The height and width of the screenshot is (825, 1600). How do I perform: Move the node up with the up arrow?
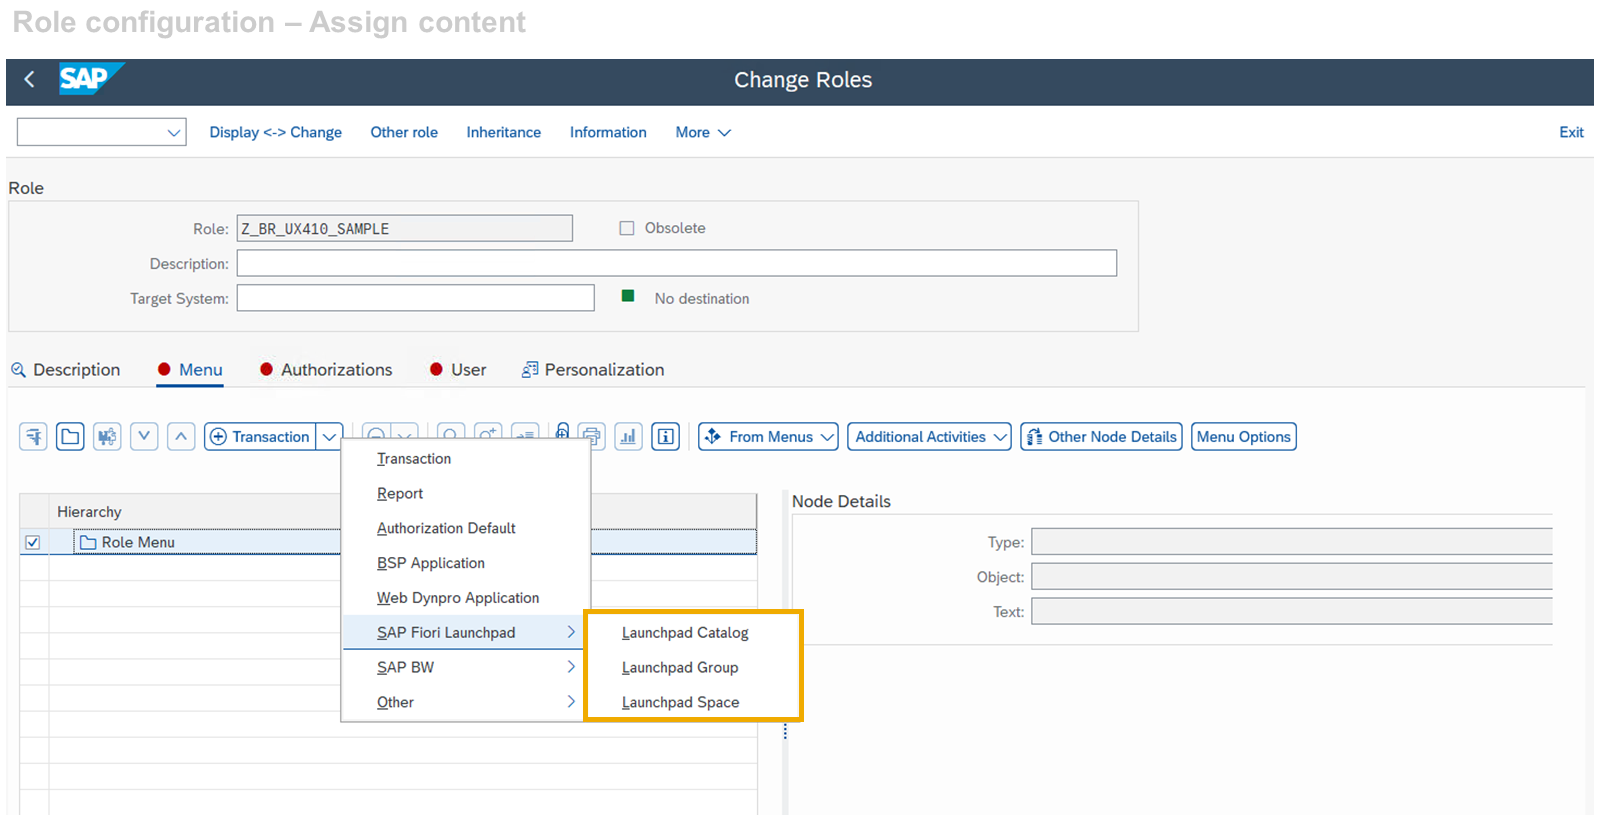(x=181, y=437)
